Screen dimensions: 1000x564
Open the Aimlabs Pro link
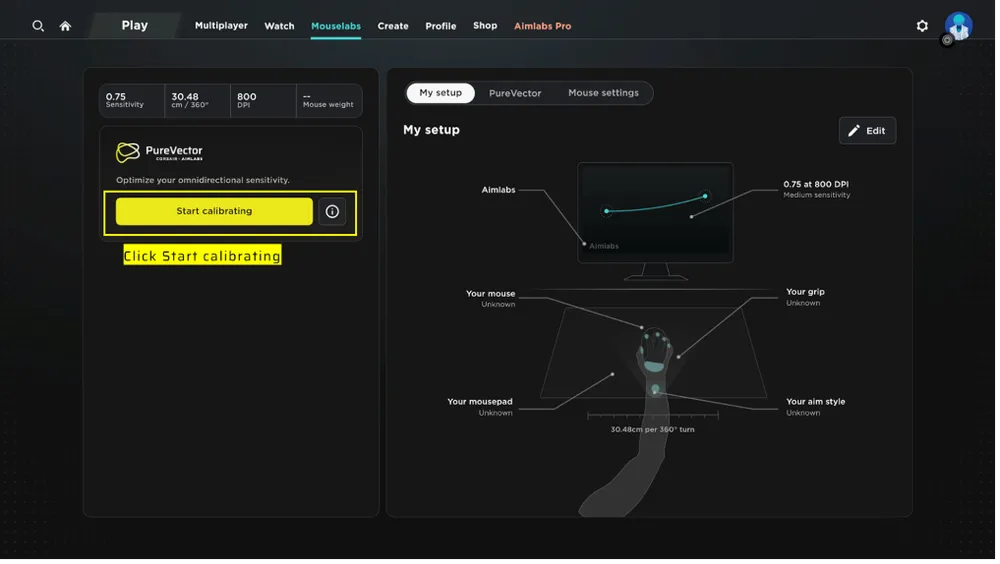pos(543,26)
